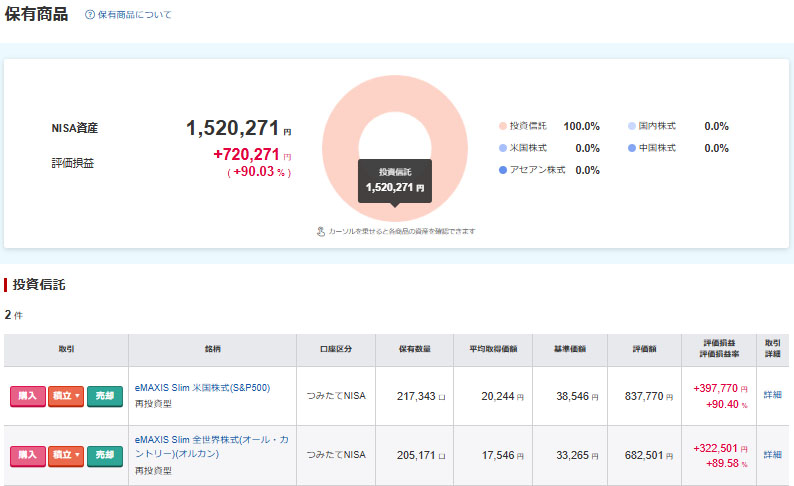Expand 積立 dropdown for the S&P500 fund
The height and width of the screenshot is (486, 794).
click(65, 396)
